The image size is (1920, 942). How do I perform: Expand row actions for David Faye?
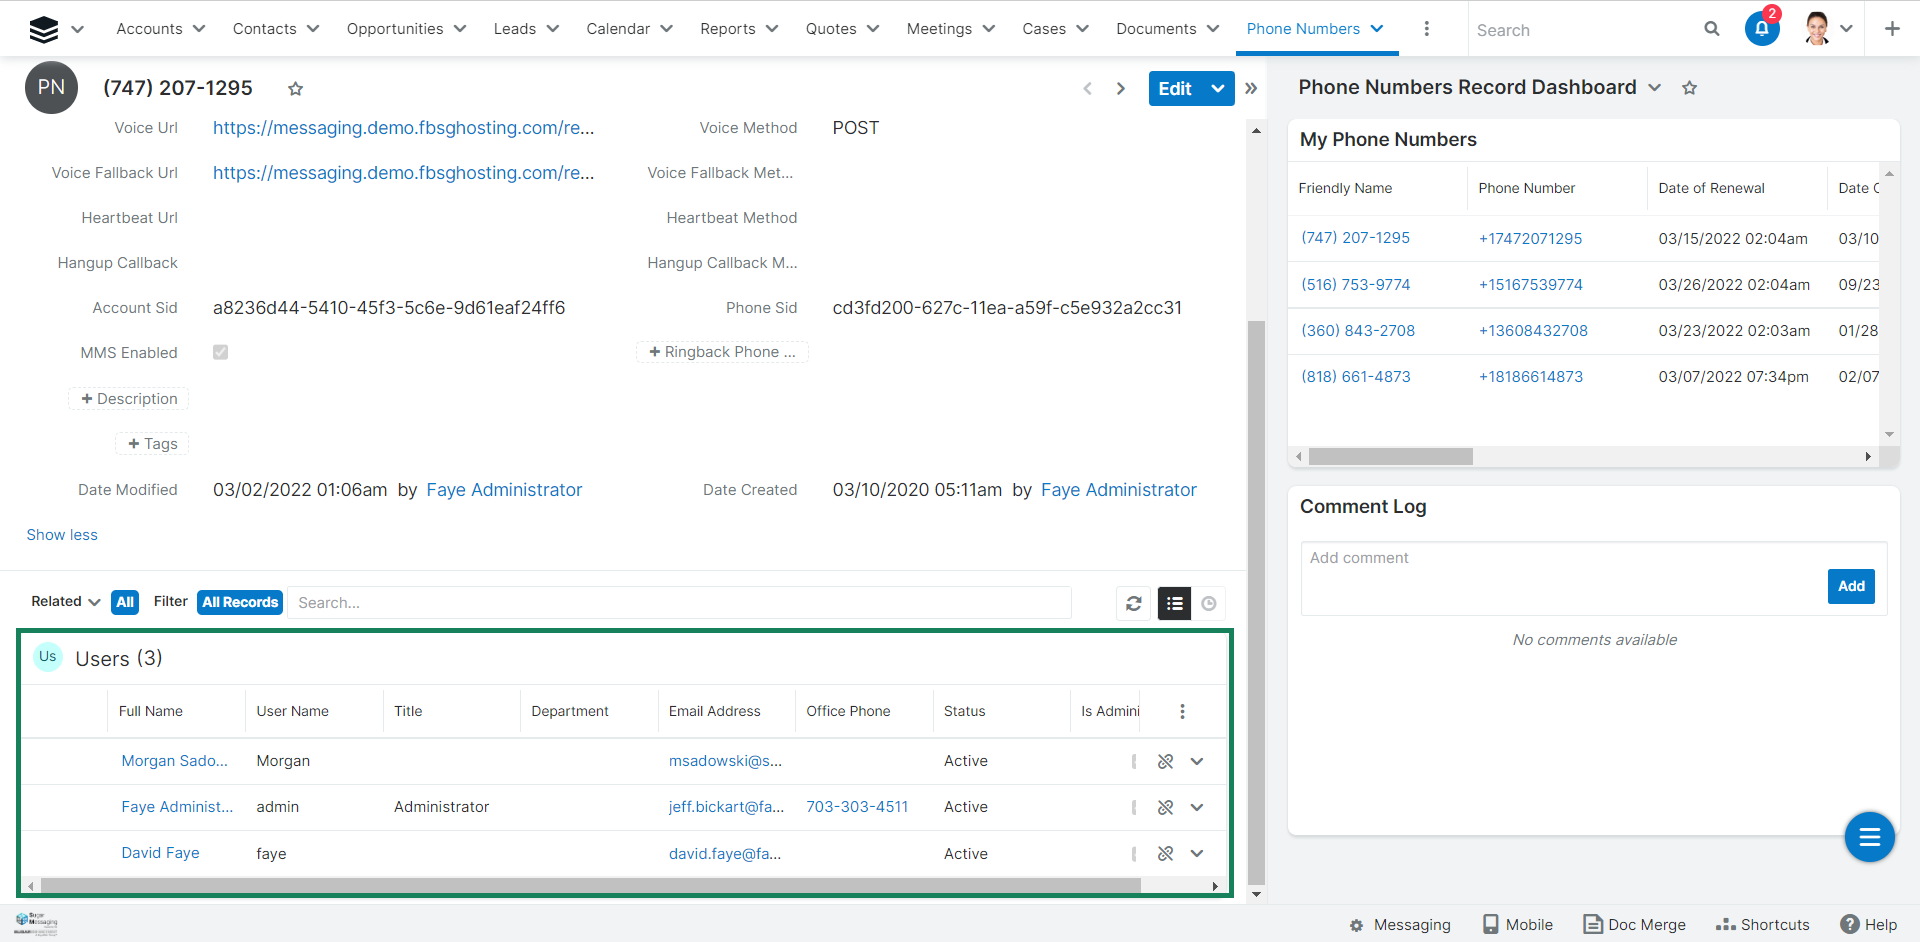point(1197,854)
